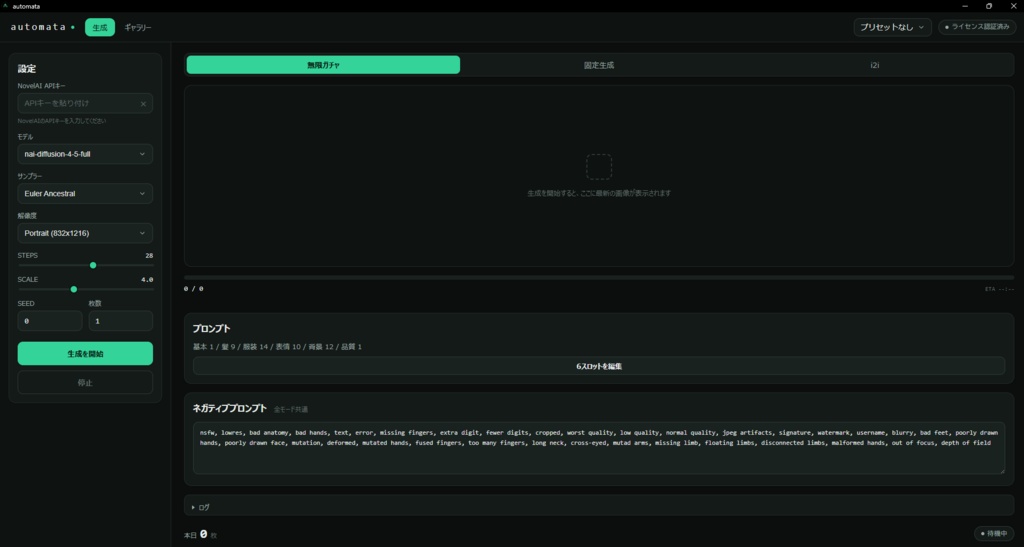
Task: Open the プリセットなし preset dropdown
Action: coord(892,27)
